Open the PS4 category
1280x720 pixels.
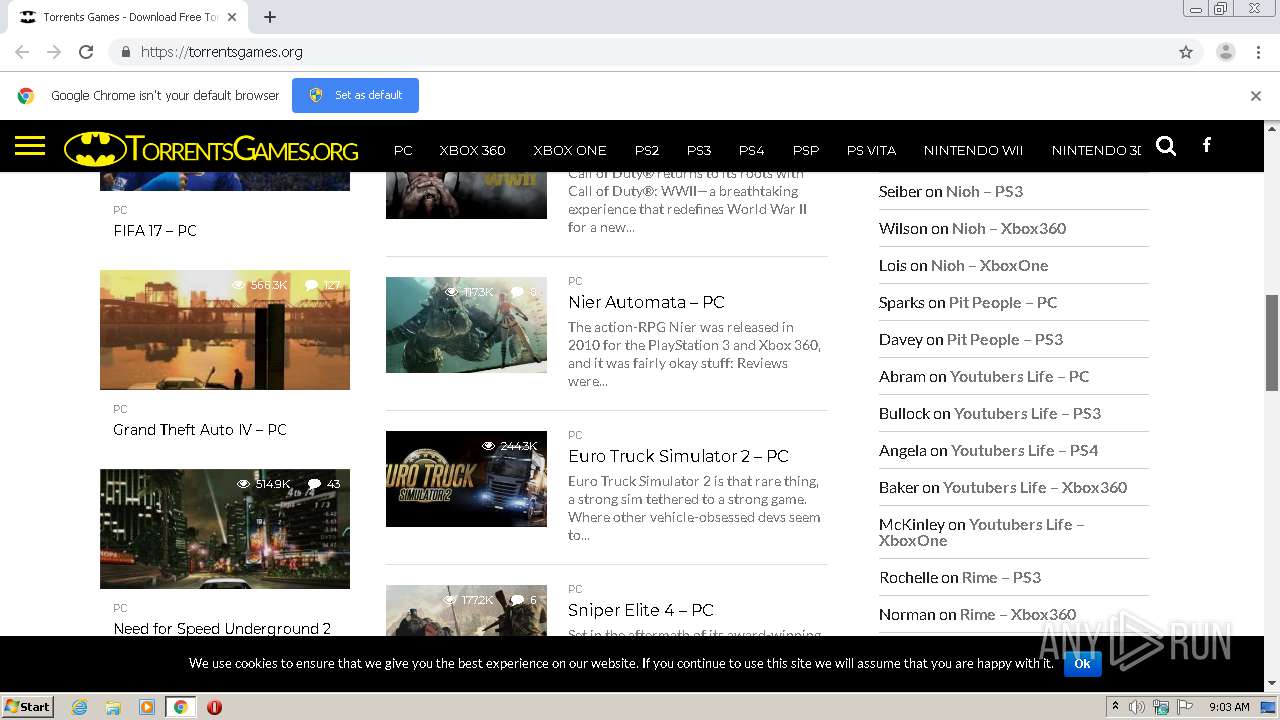pos(752,150)
